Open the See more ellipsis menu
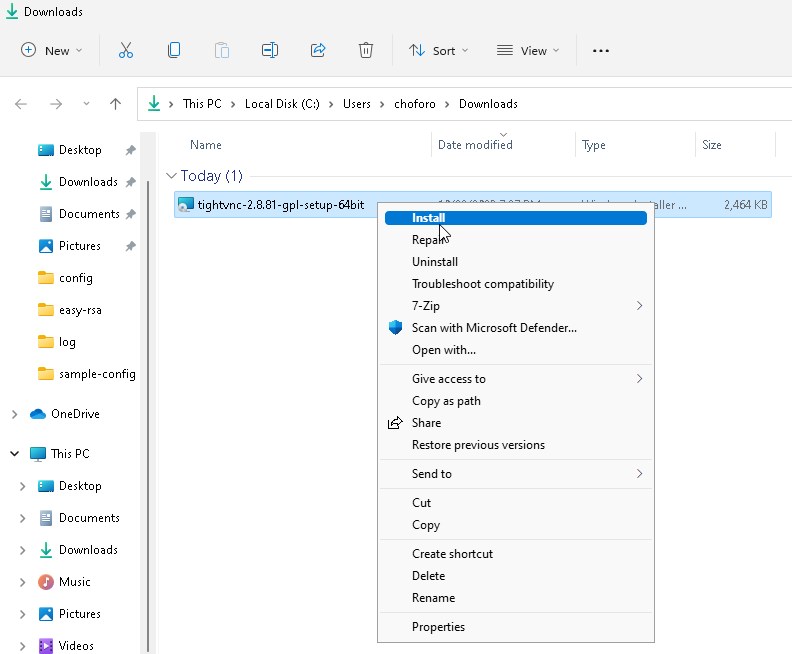The width and height of the screenshot is (792, 654). 601,51
